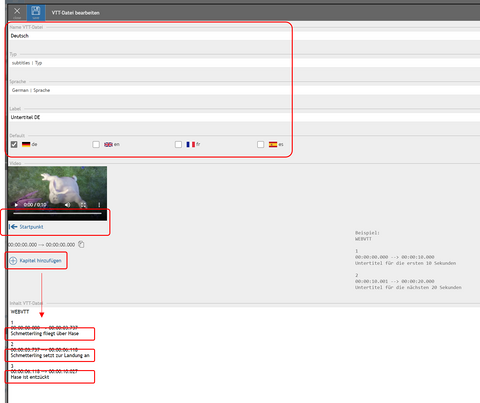Click the Startpunkt link
Viewport: 480px width, 403px height.
click(x=31, y=227)
